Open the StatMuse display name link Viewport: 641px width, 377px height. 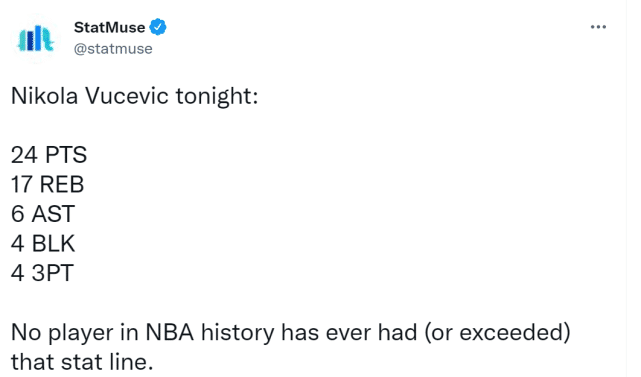109,27
